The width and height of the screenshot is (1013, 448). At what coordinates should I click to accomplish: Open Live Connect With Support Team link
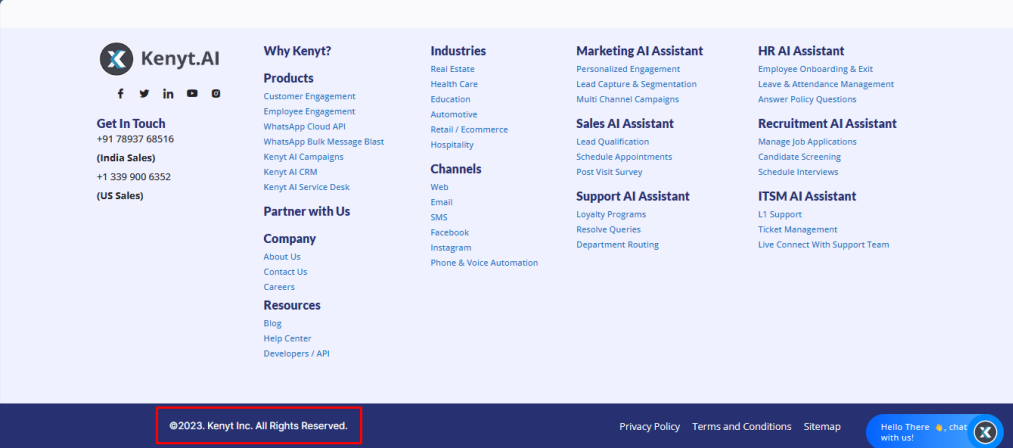(824, 245)
